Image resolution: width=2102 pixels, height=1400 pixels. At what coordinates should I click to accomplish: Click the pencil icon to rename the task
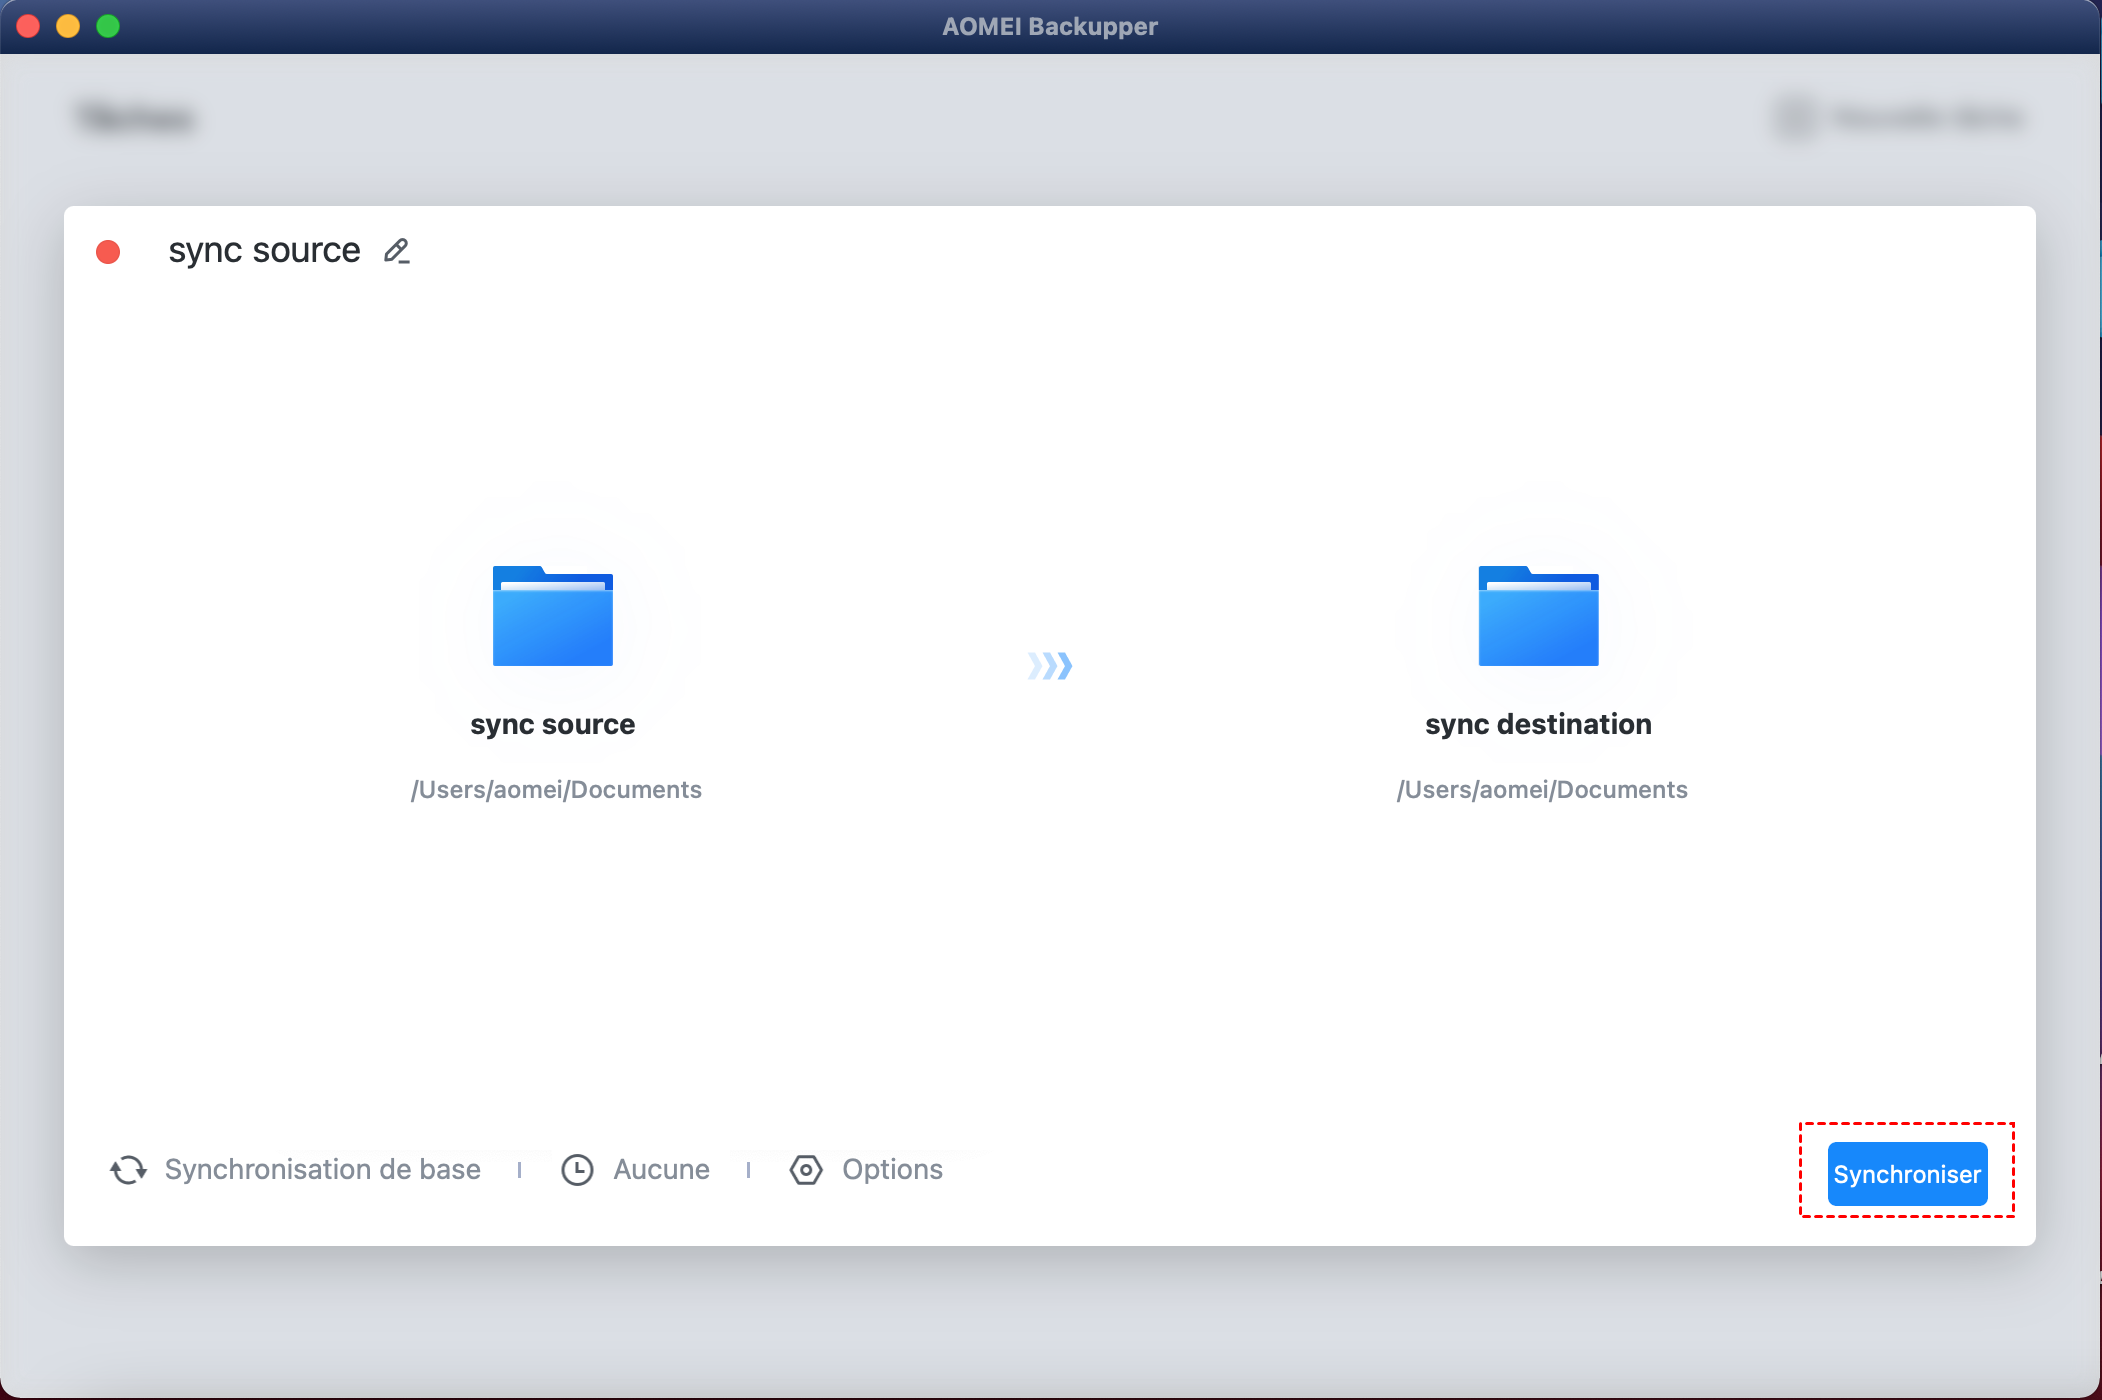point(396,251)
